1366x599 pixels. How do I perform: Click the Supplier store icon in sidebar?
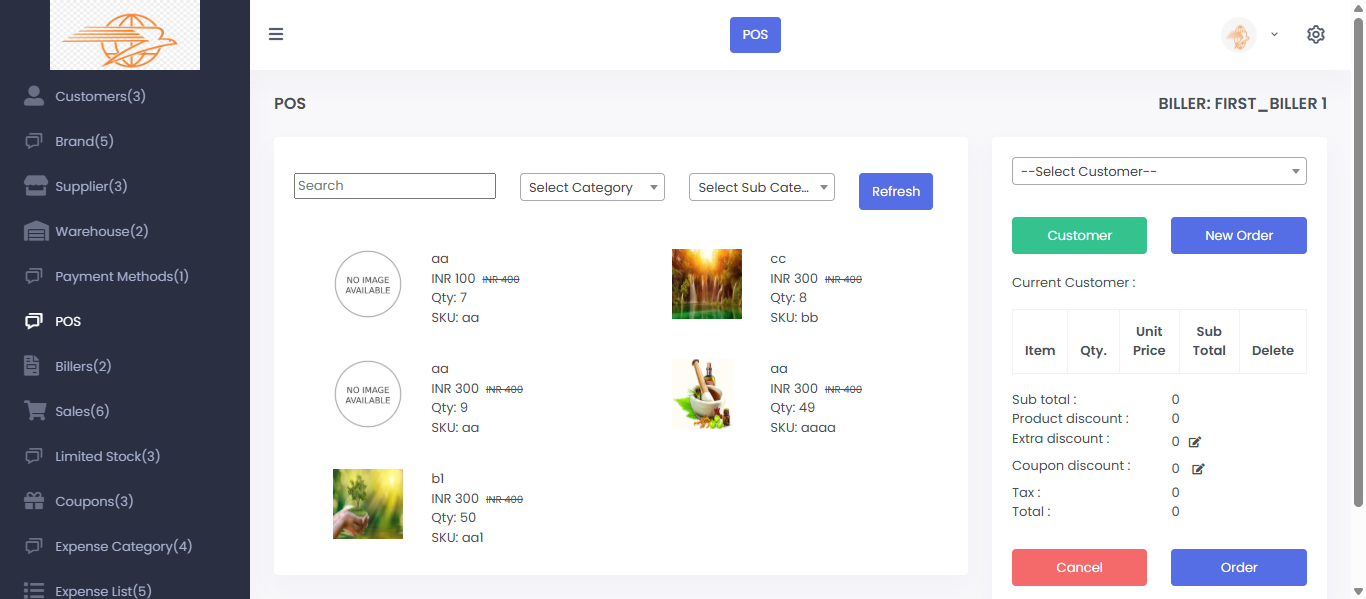36,186
